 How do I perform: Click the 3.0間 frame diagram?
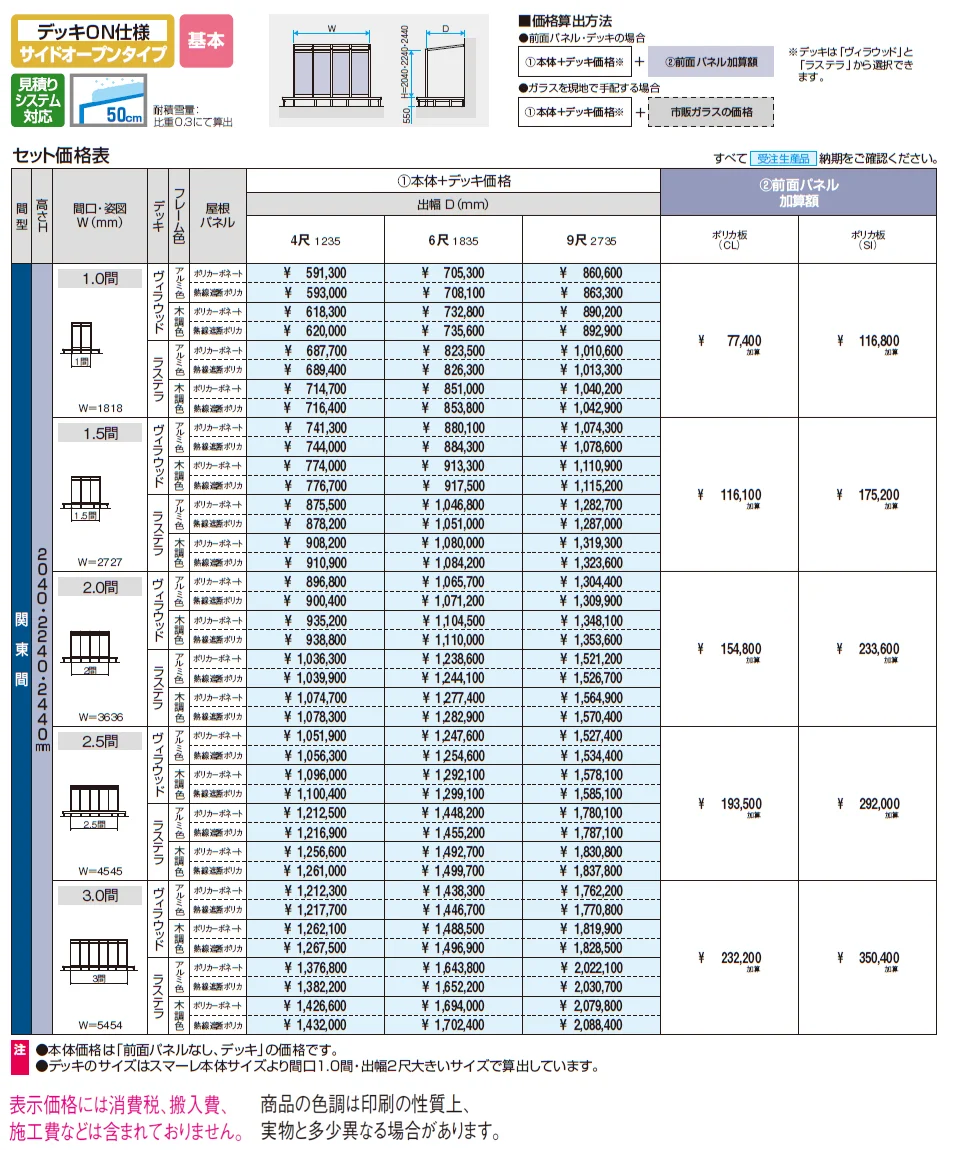[x=99, y=961]
